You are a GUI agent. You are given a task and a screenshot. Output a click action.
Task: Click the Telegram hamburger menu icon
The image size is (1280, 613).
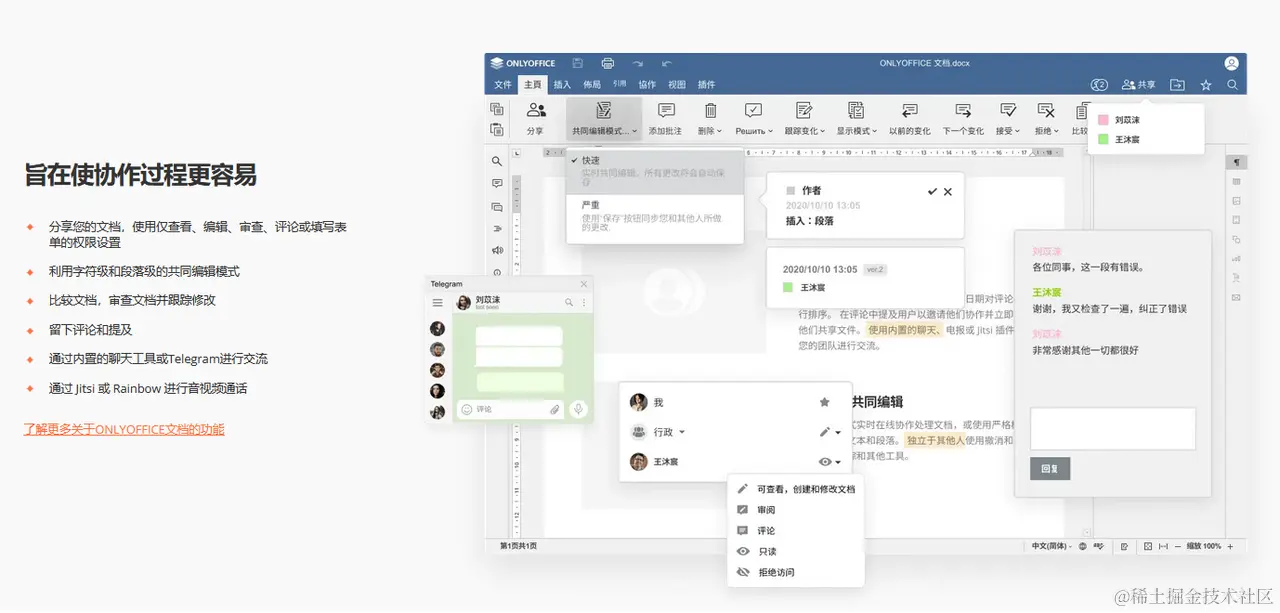pos(437,302)
